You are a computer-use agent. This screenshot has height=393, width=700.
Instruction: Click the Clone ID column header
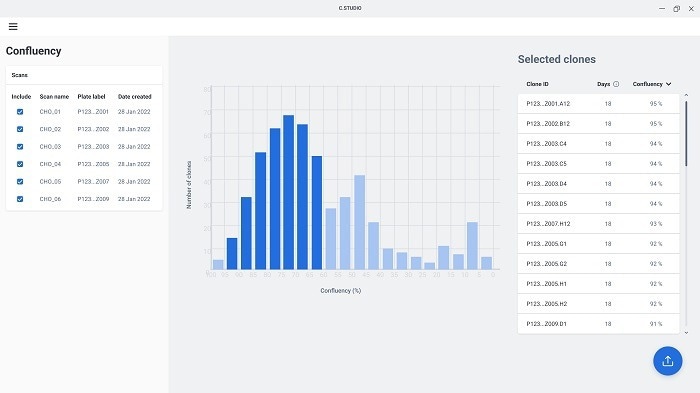537,84
